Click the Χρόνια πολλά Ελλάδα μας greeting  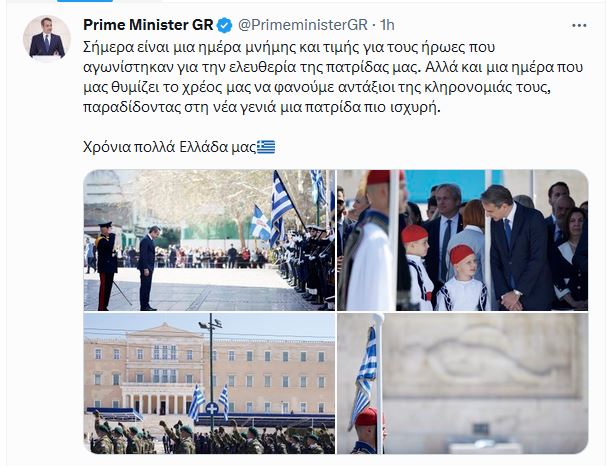pyautogui.click(x=170, y=147)
